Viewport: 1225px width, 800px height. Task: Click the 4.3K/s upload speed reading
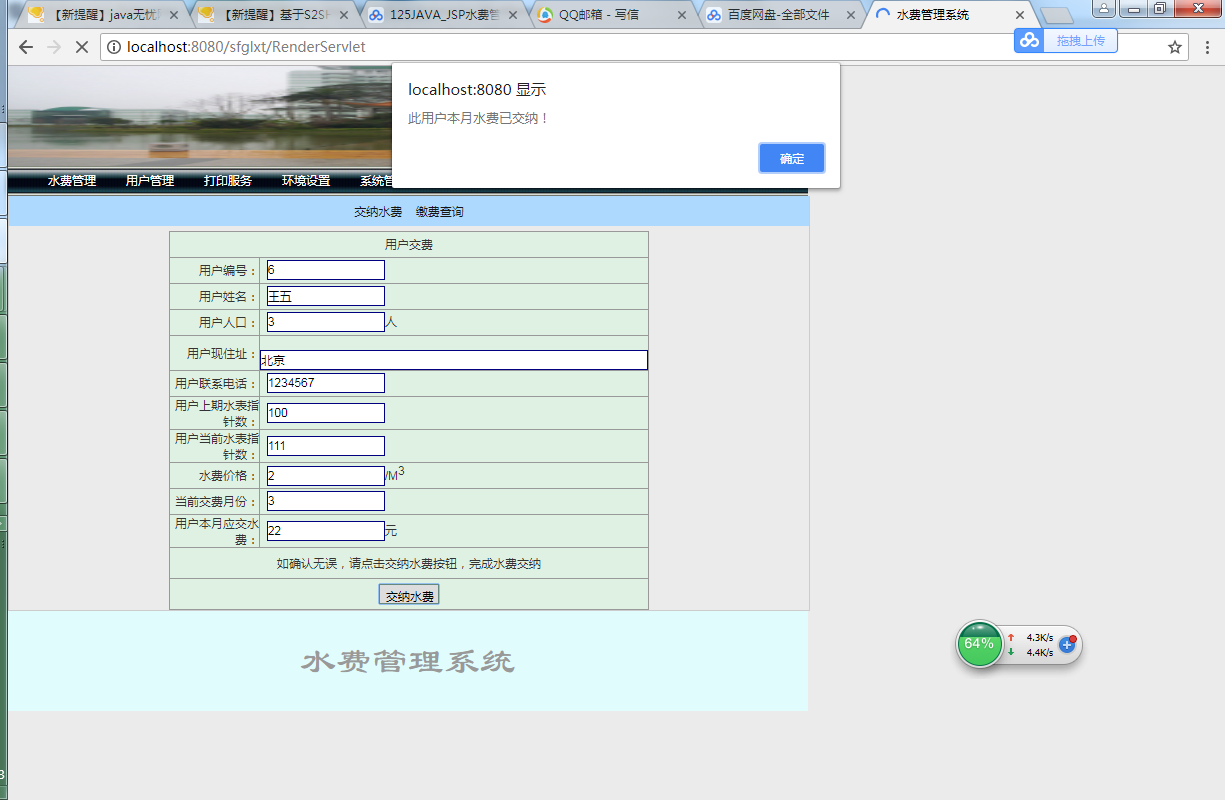(x=1040, y=637)
